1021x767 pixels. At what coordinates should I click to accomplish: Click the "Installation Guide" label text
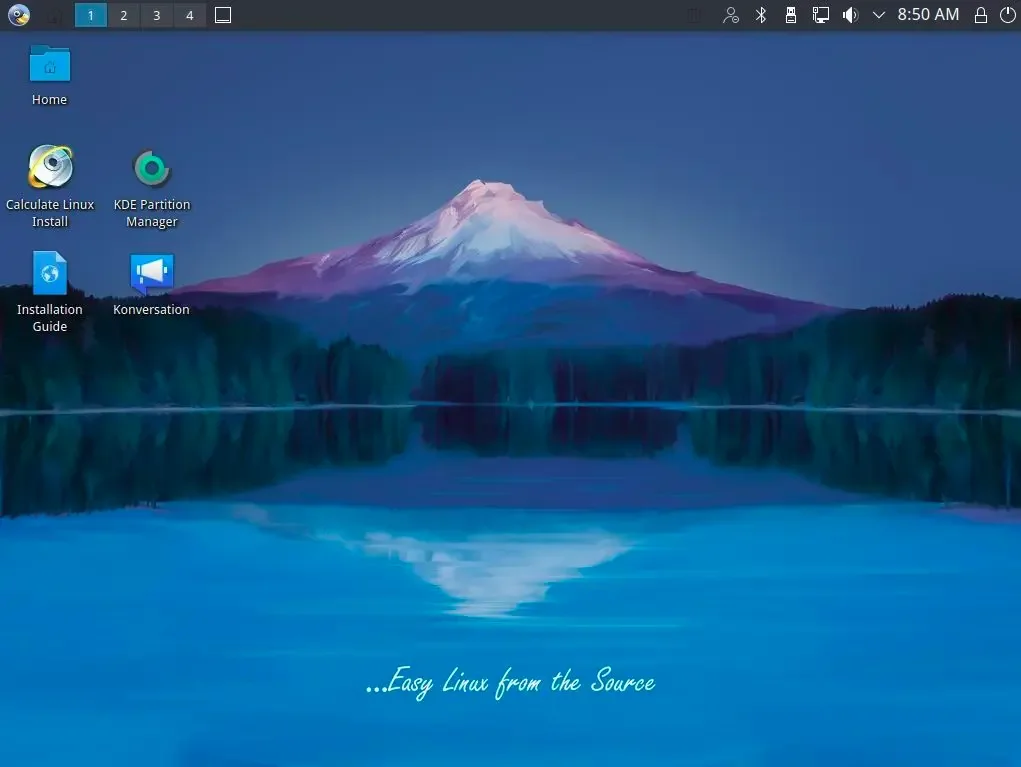(x=49, y=318)
